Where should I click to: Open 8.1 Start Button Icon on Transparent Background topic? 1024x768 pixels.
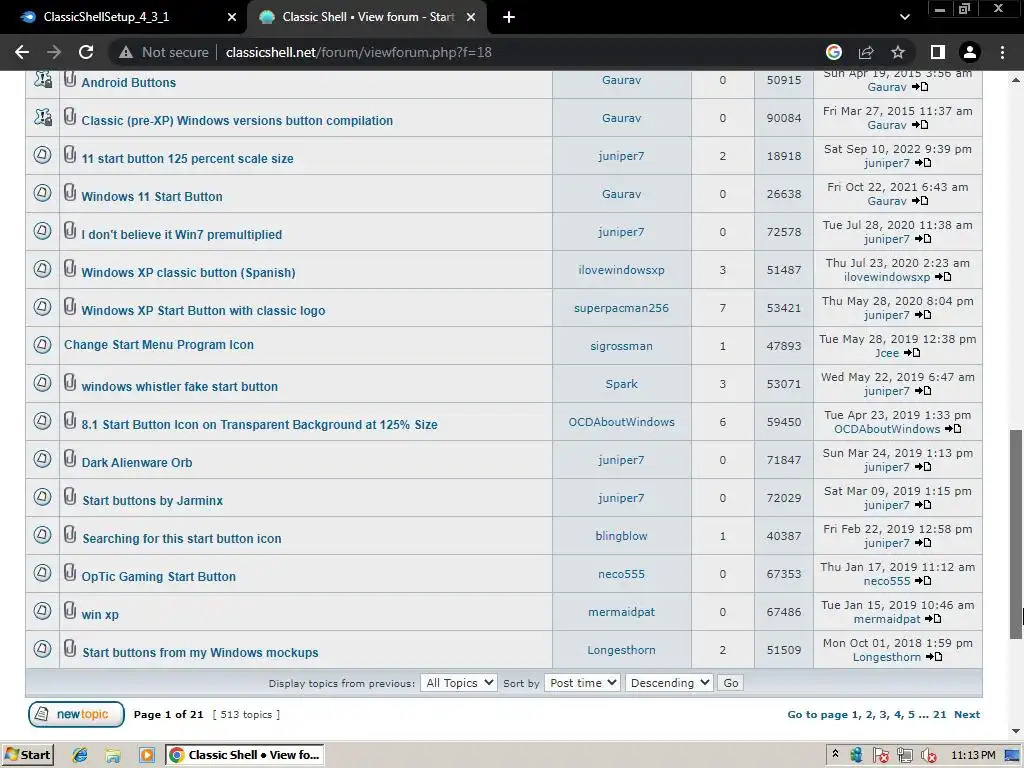pos(259,424)
